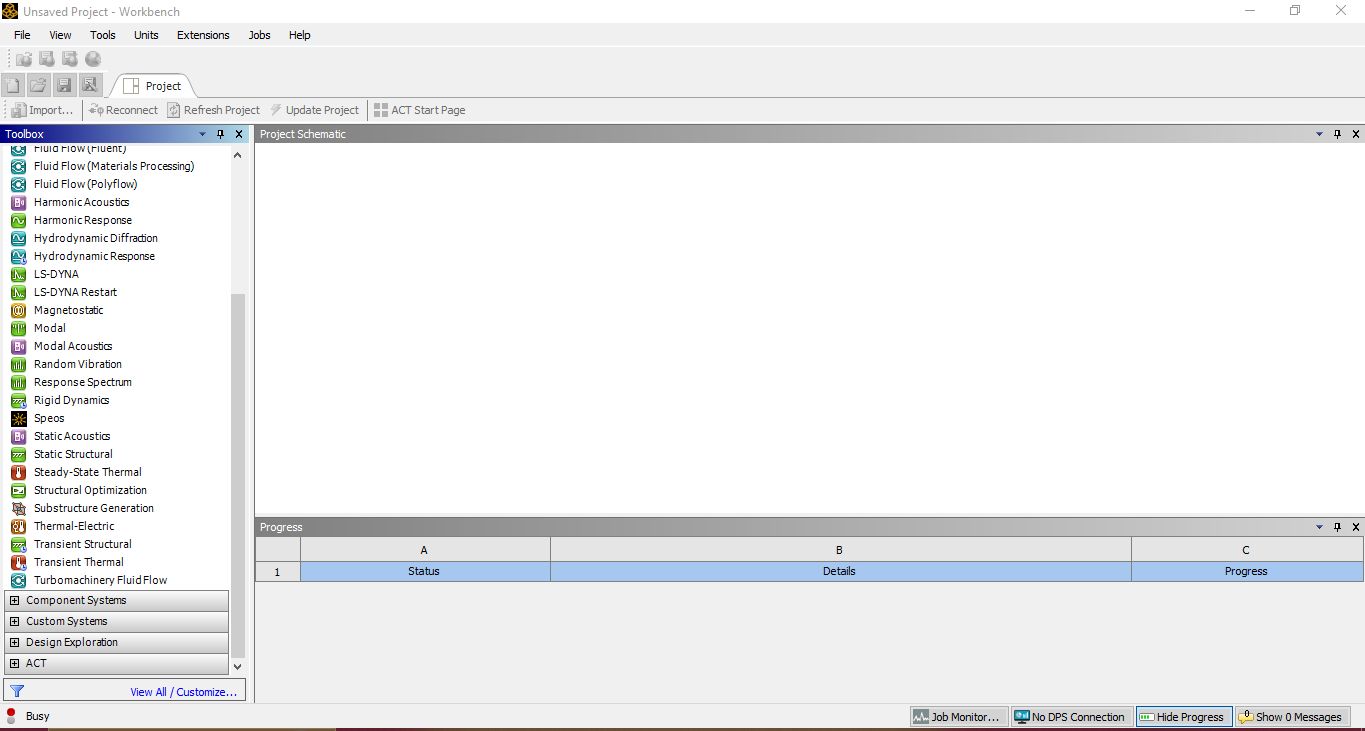Image resolution: width=1365 pixels, height=731 pixels.
Task: Open the Extensions menu
Action: point(203,35)
